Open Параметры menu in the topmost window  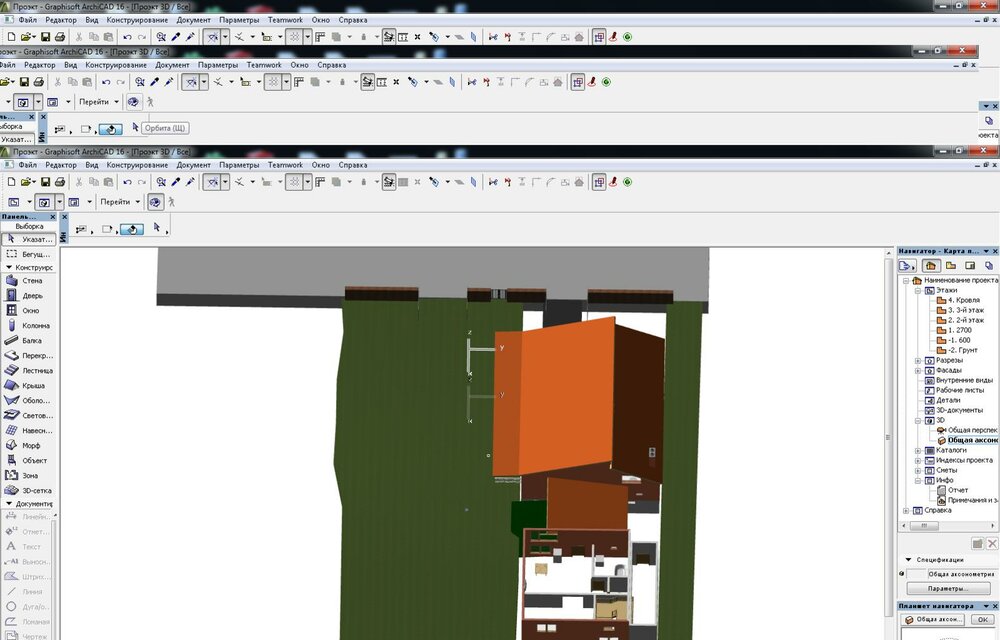[239, 20]
